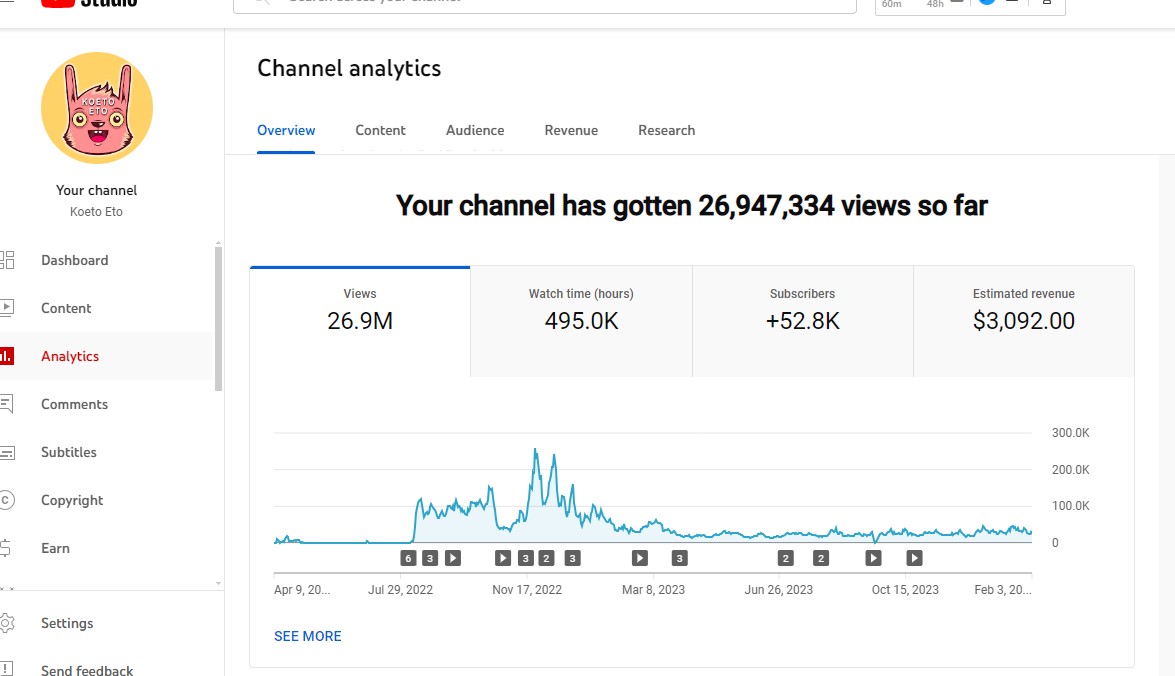Click the last video marker on timeline
The width and height of the screenshot is (1175, 676).
point(914,558)
